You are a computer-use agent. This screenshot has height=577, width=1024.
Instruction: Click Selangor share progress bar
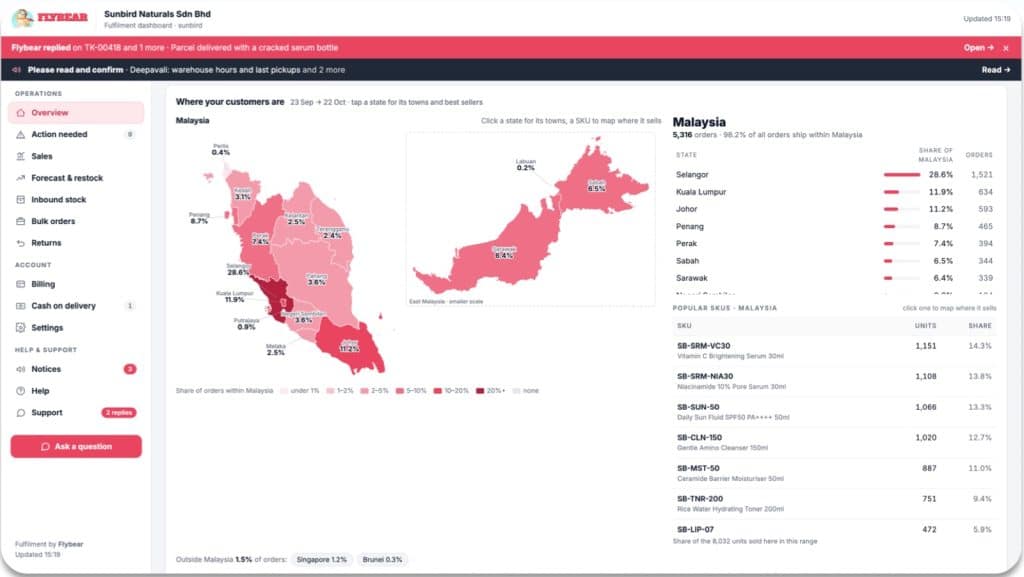tap(902, 175)
